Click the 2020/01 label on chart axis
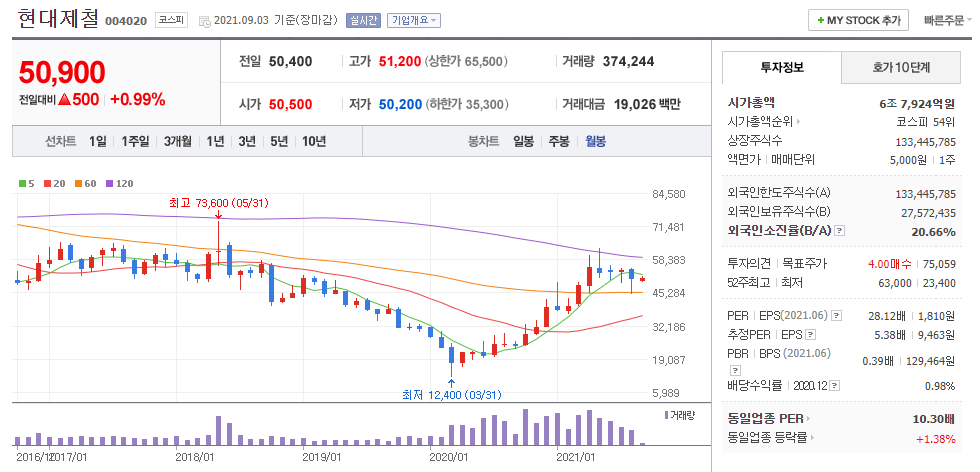 pos(449,456)
